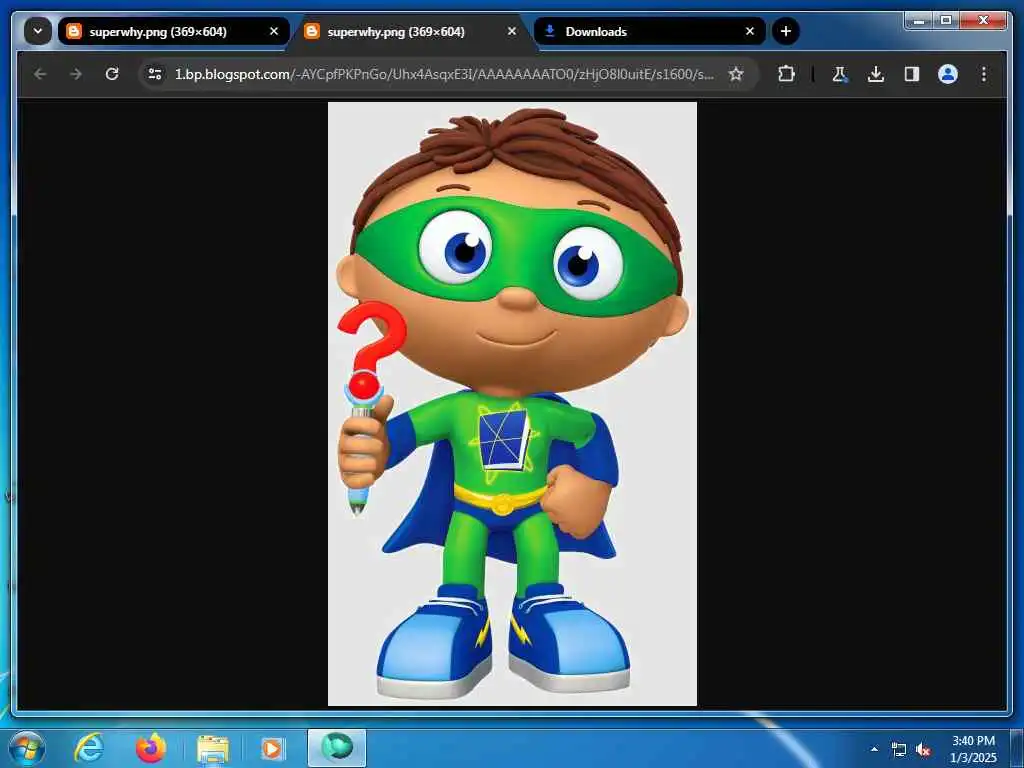Launch Firefox from taskbar
This screenshot has width=1024, height=768.
click(151, 748)
